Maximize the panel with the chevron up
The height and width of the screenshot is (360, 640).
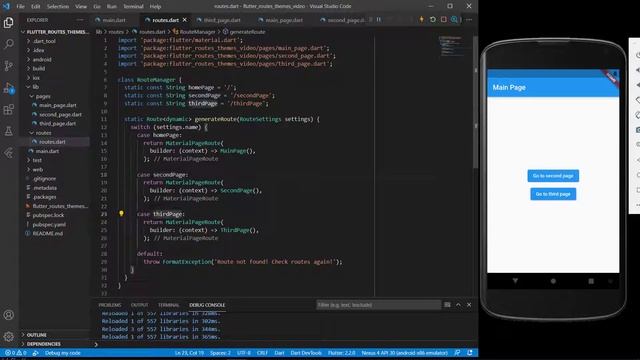pyautogui.click(x=458, y=305)
